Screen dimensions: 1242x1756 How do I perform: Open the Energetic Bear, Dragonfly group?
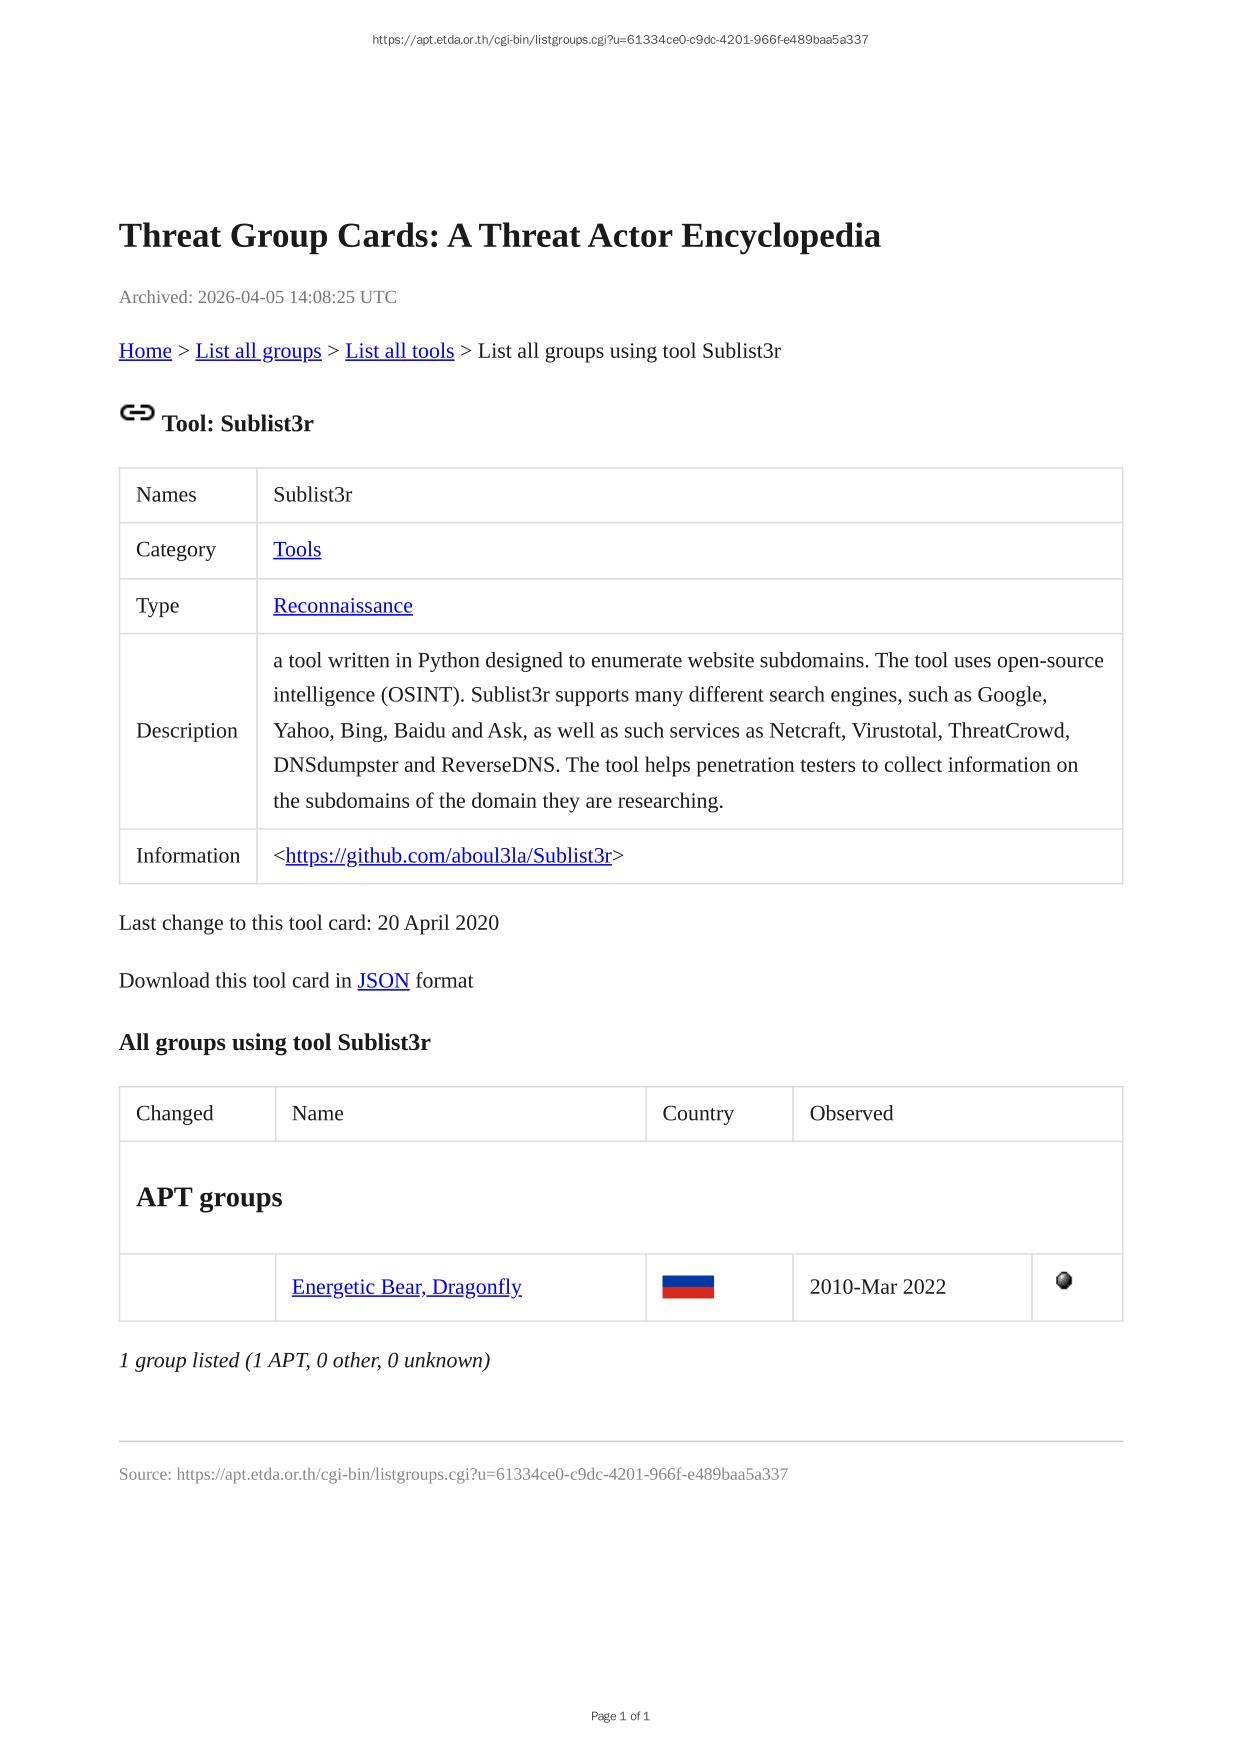pos(406,1287)
